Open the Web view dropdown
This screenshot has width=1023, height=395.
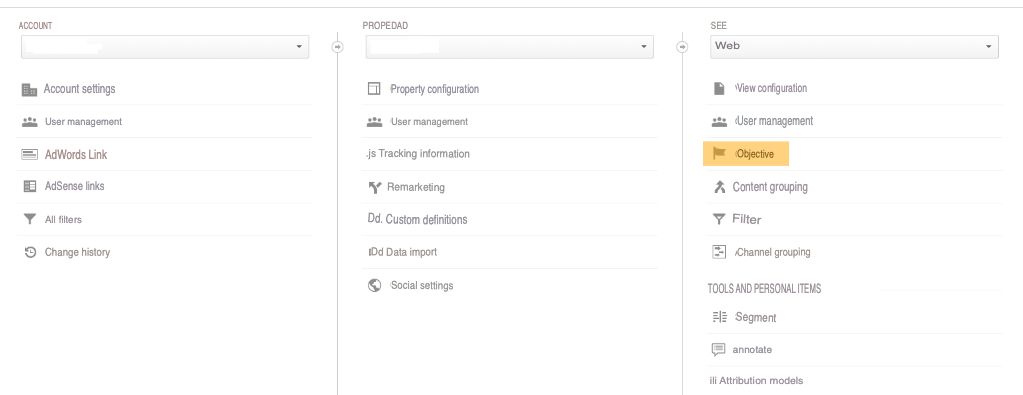coord(854,47)
